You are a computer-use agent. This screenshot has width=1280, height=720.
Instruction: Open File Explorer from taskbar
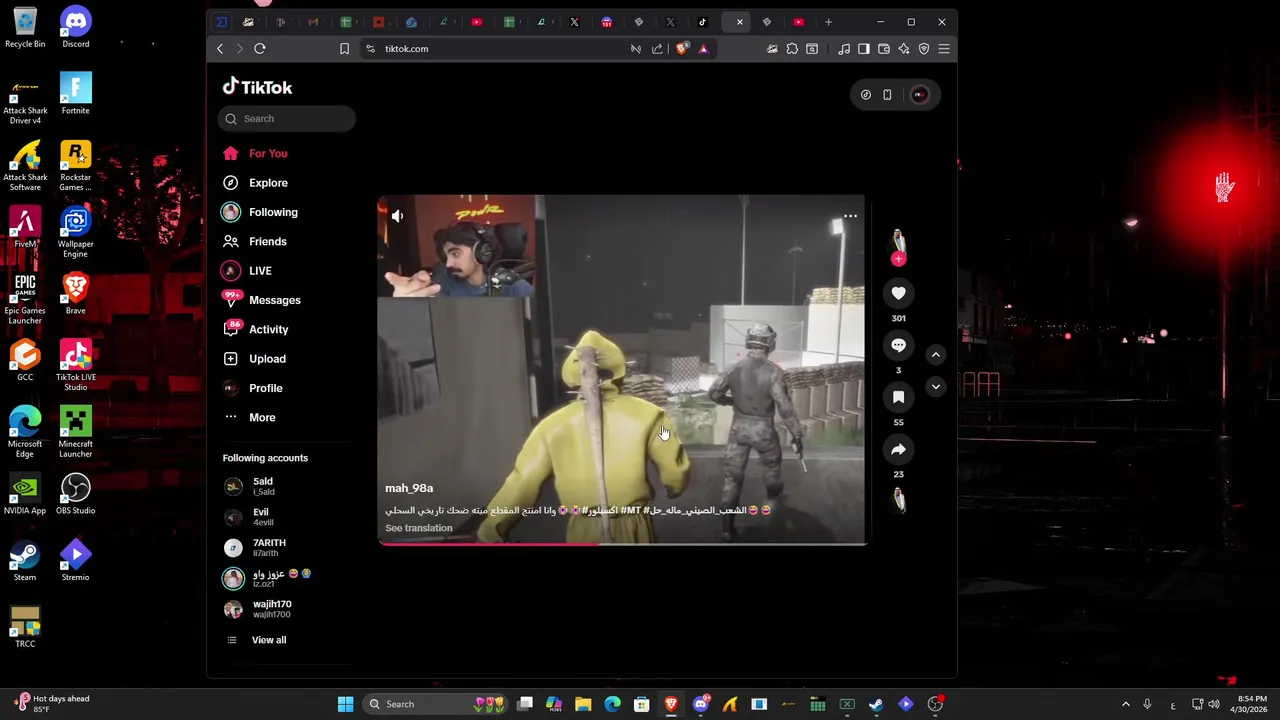tap(583, 704)
